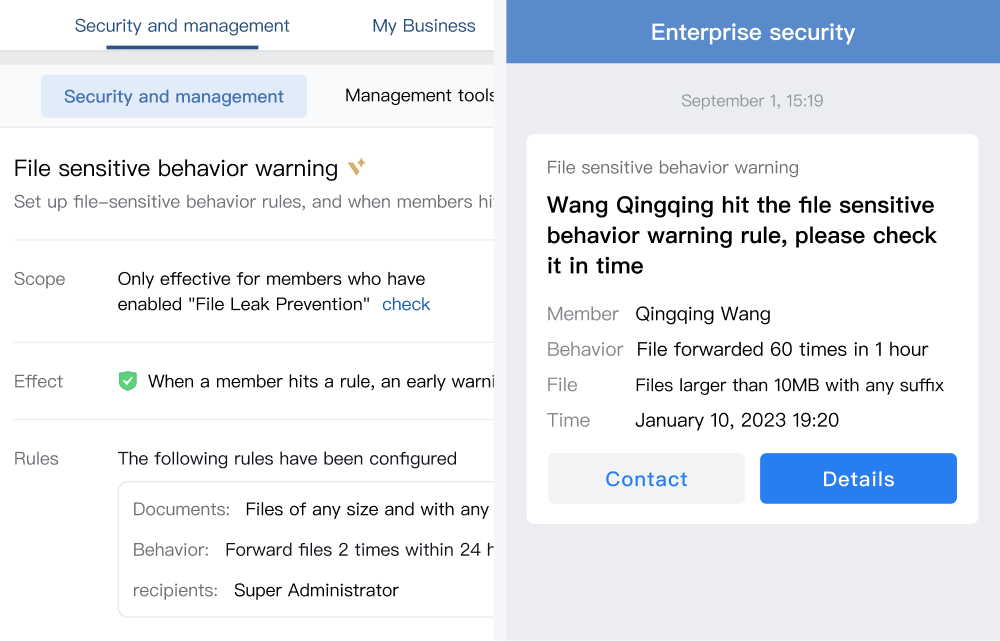Click the member name Qingqing Wang
Image resolution: width=1000 pixels, height=641 pixels.
(x=703, y=314)
